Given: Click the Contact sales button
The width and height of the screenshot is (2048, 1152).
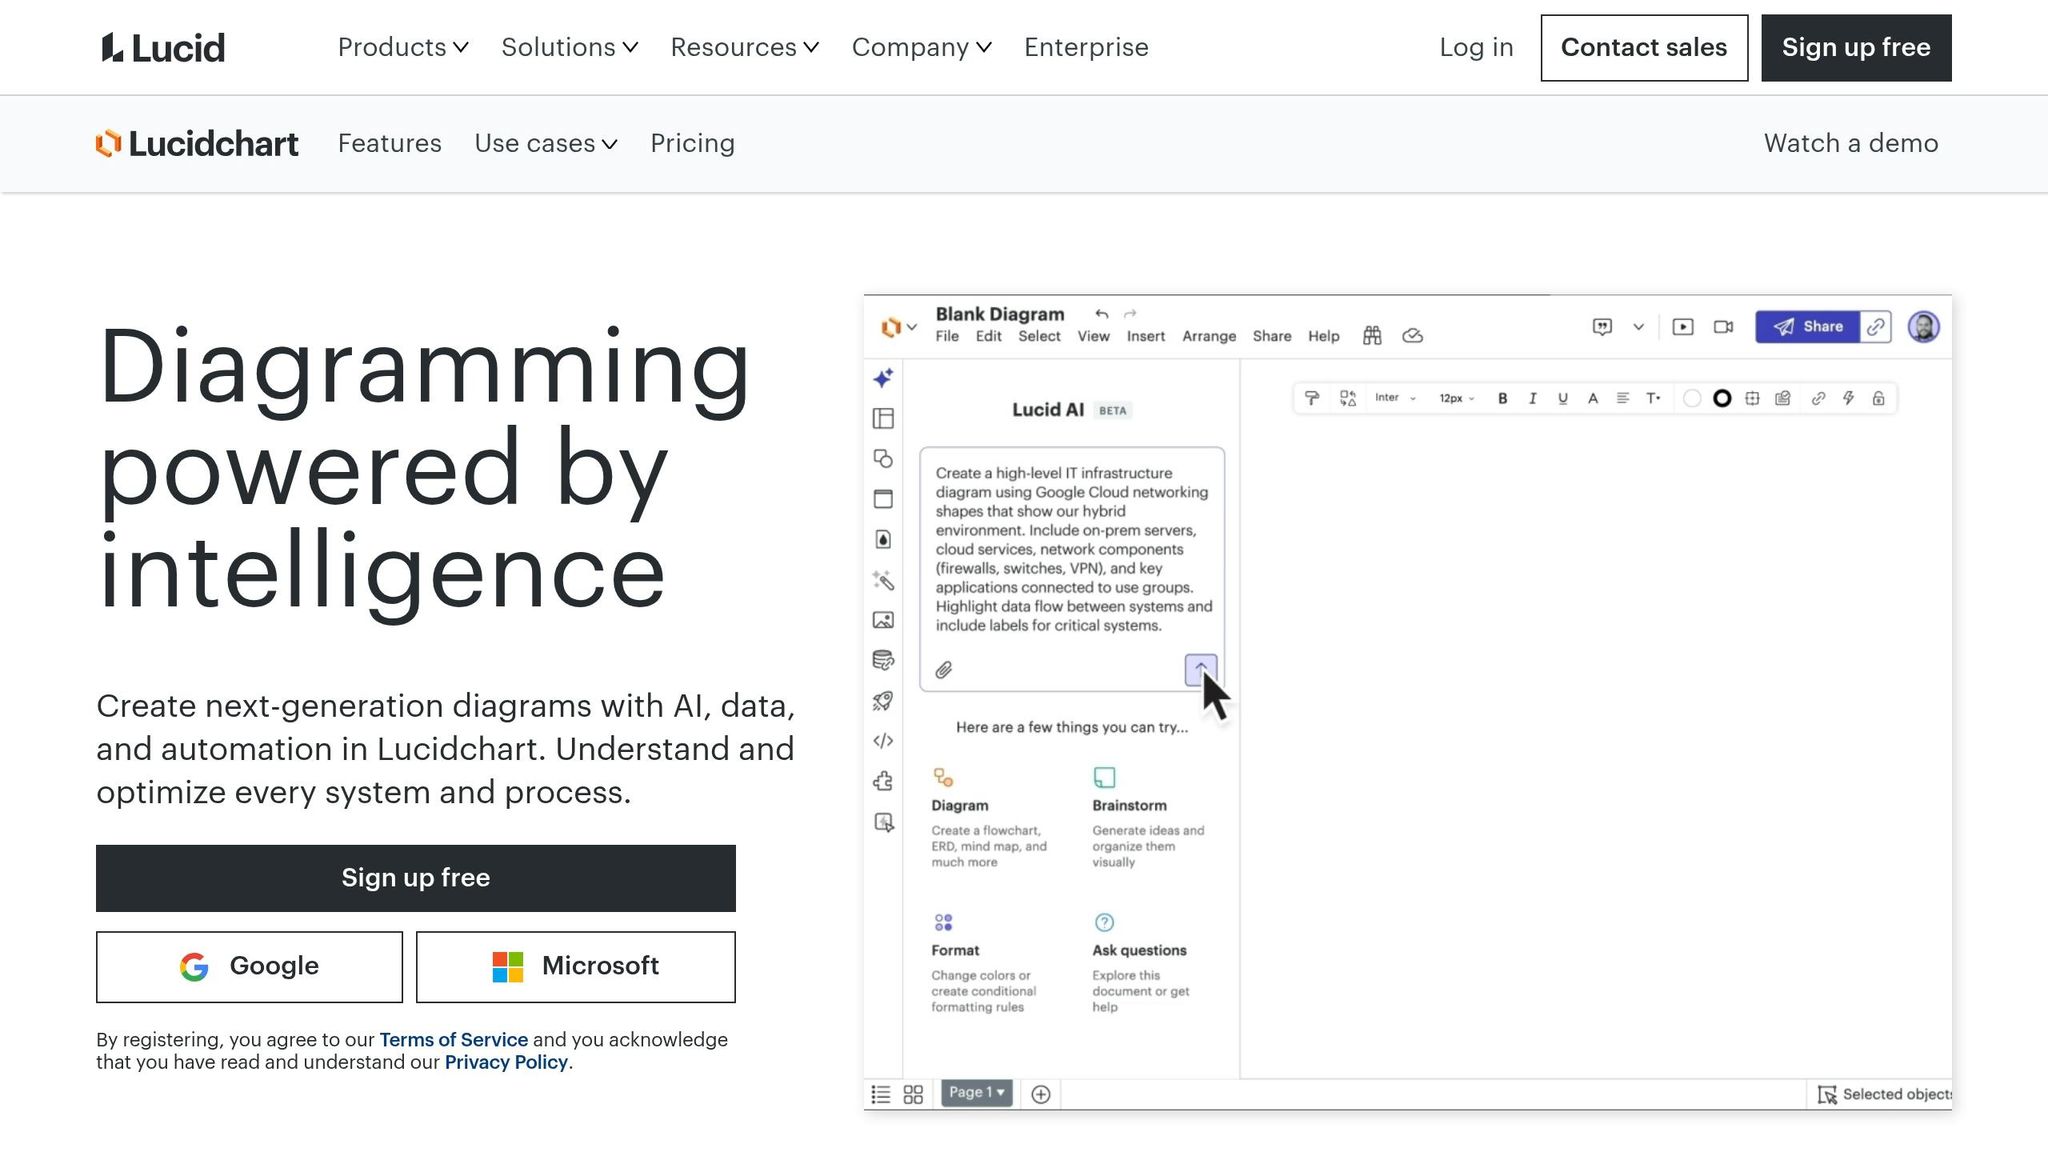Looking at the screenshot, I should 1644,48.
